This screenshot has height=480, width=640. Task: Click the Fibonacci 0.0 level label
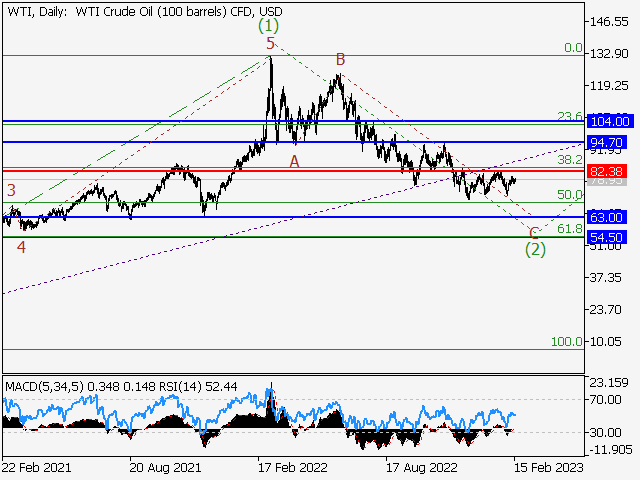pyautogui.click(x=573, y=48)
